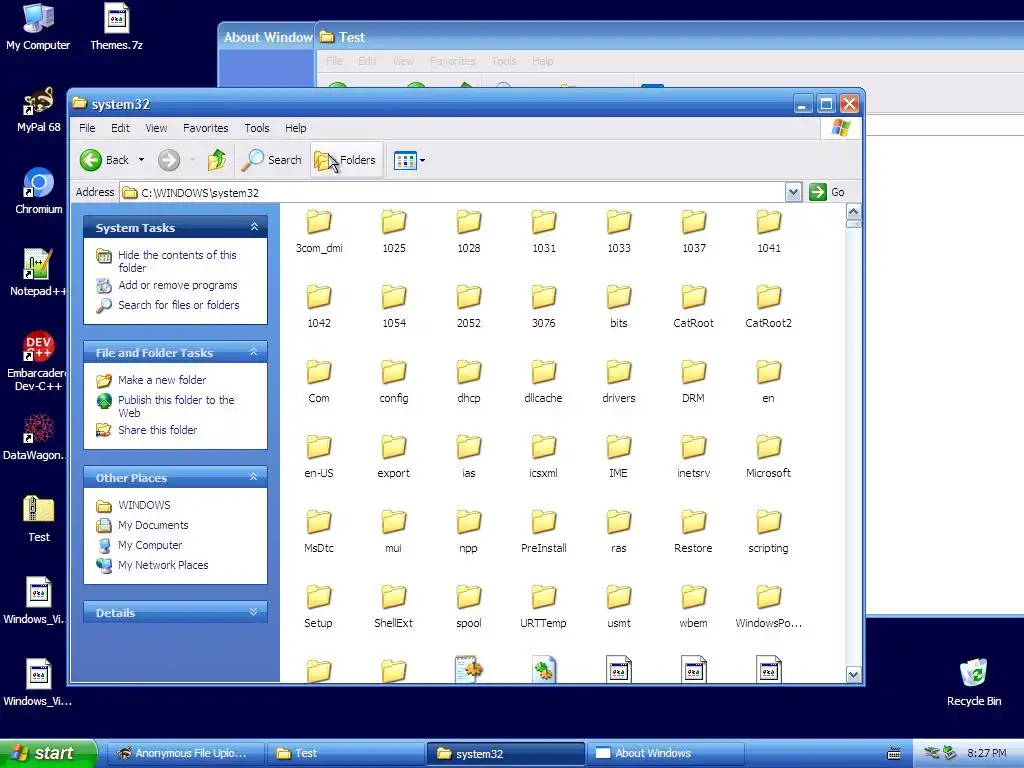The image size is (1024, 768).
Task: Go to My Computer in Other Places
Action: [x=150, y=545]
